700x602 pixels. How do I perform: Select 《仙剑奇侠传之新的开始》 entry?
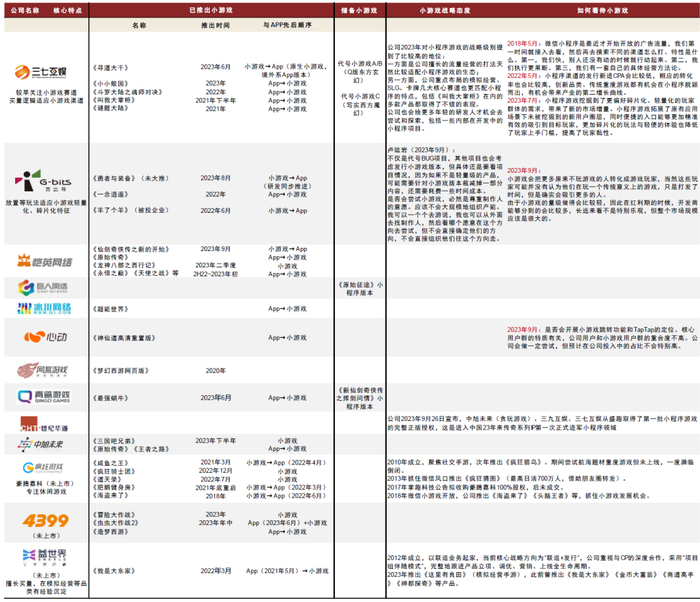pos(131,249)
